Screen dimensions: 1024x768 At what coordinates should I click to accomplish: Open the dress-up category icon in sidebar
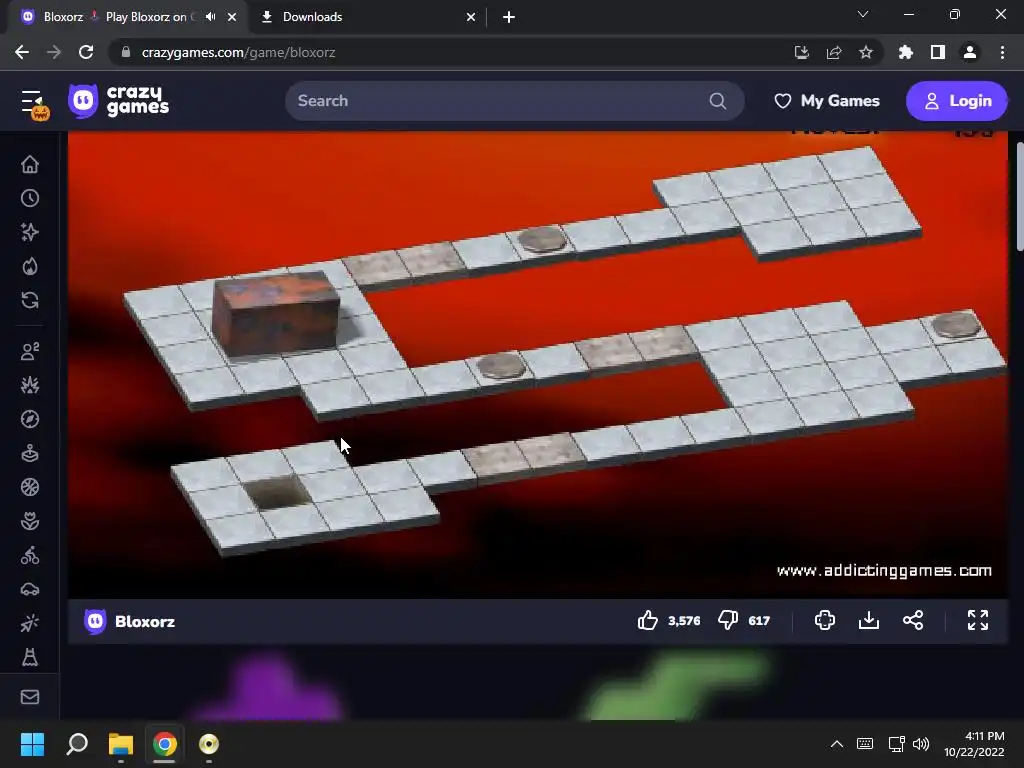(29, 657)
